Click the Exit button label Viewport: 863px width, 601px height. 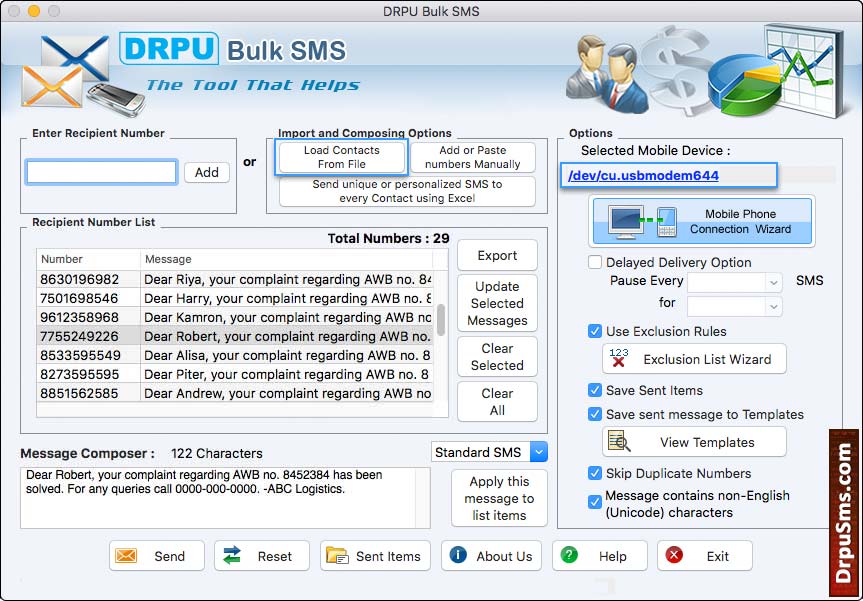point(718,556)
